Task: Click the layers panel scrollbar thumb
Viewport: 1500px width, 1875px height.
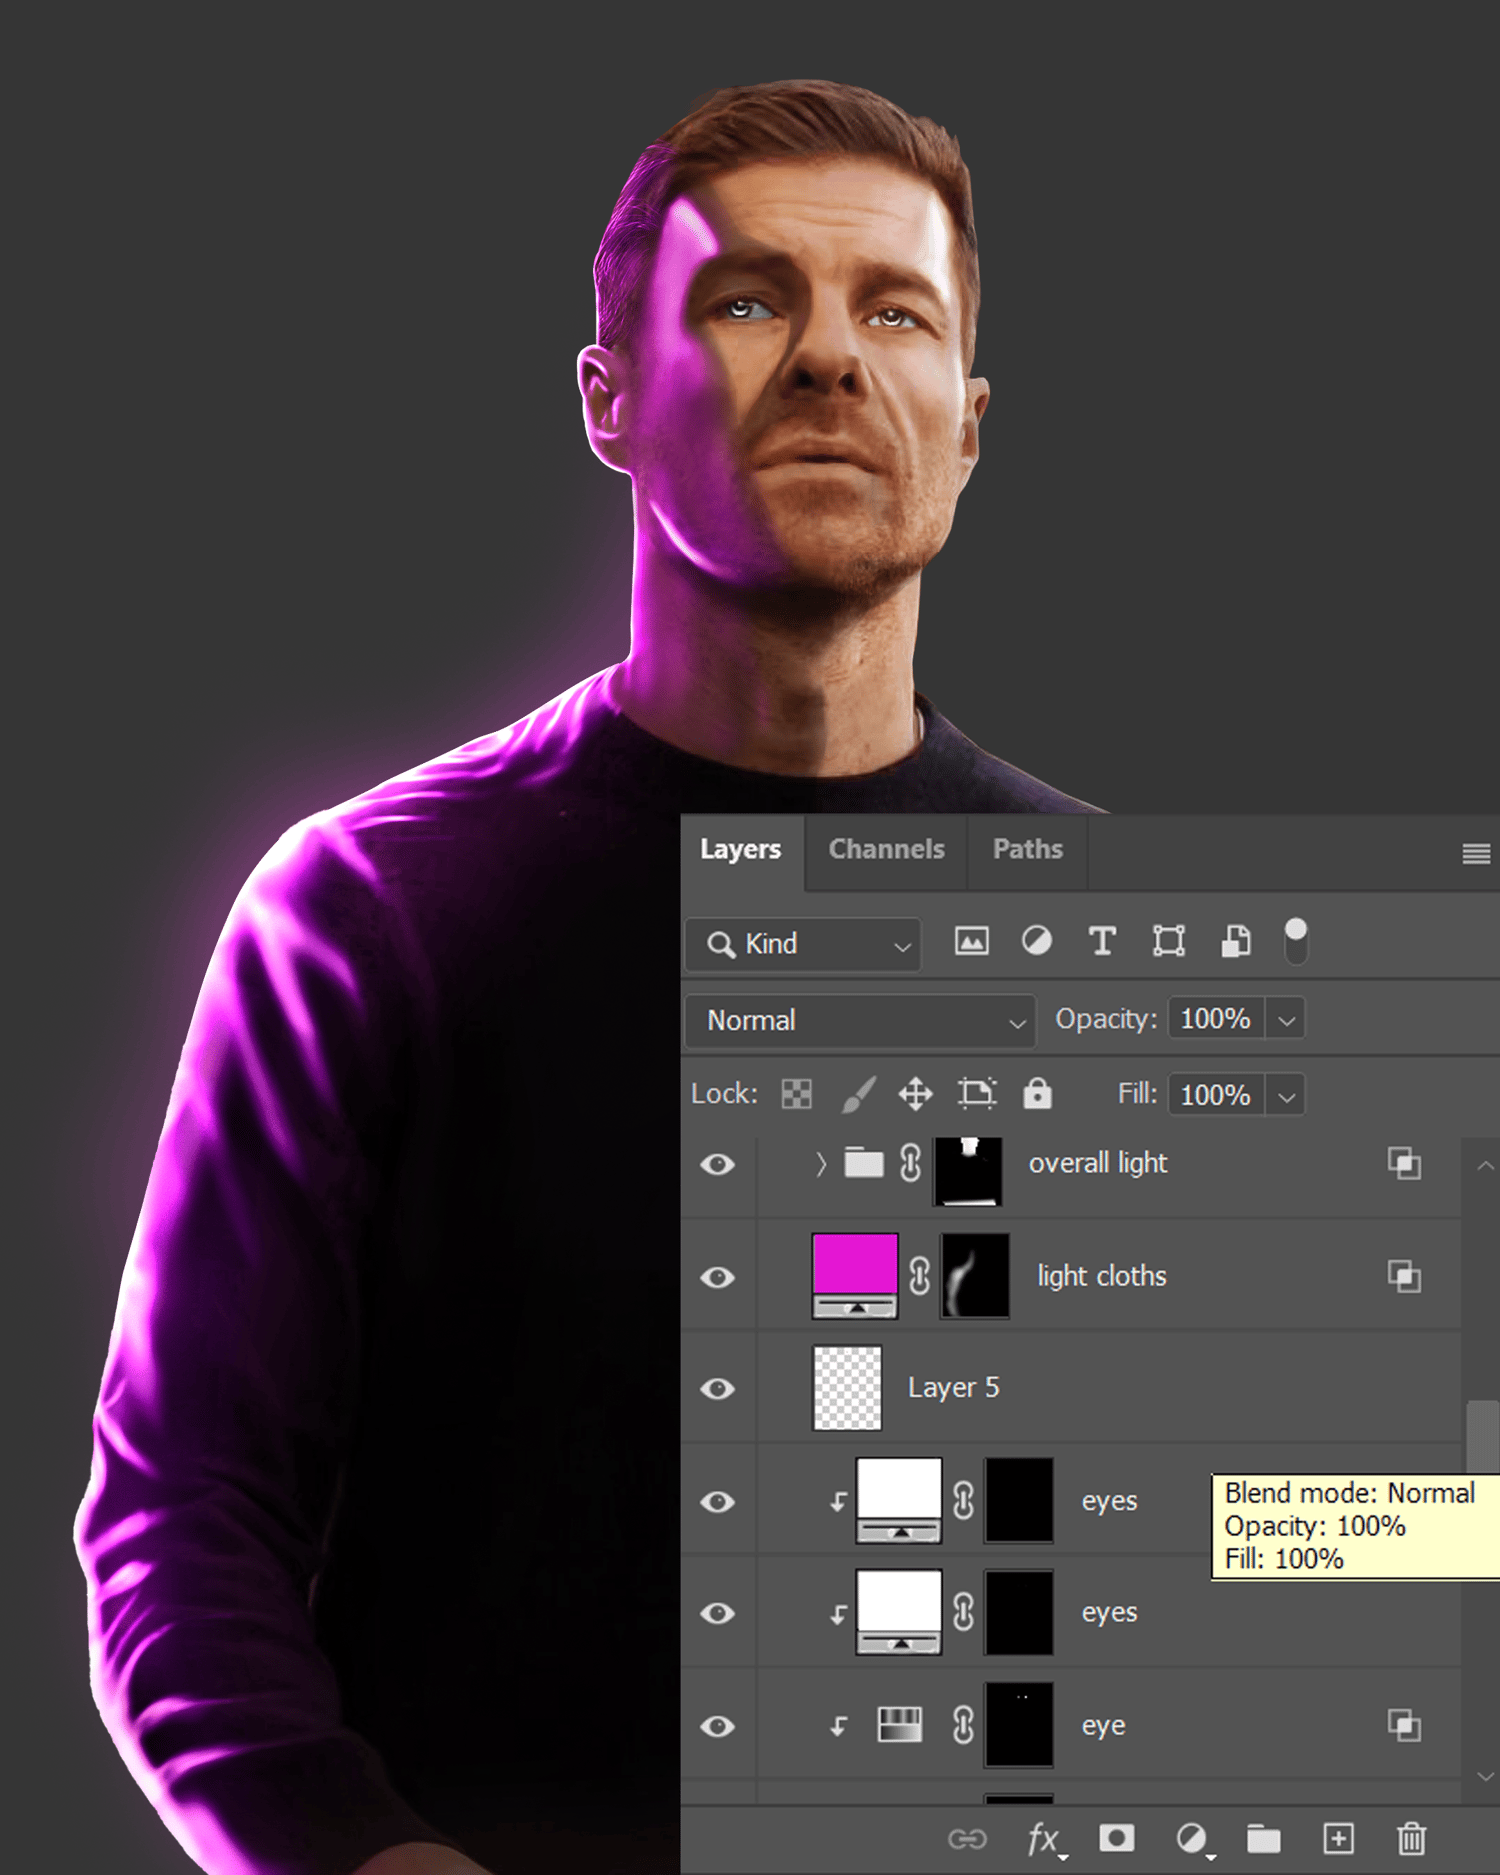Action: 1483,1437
